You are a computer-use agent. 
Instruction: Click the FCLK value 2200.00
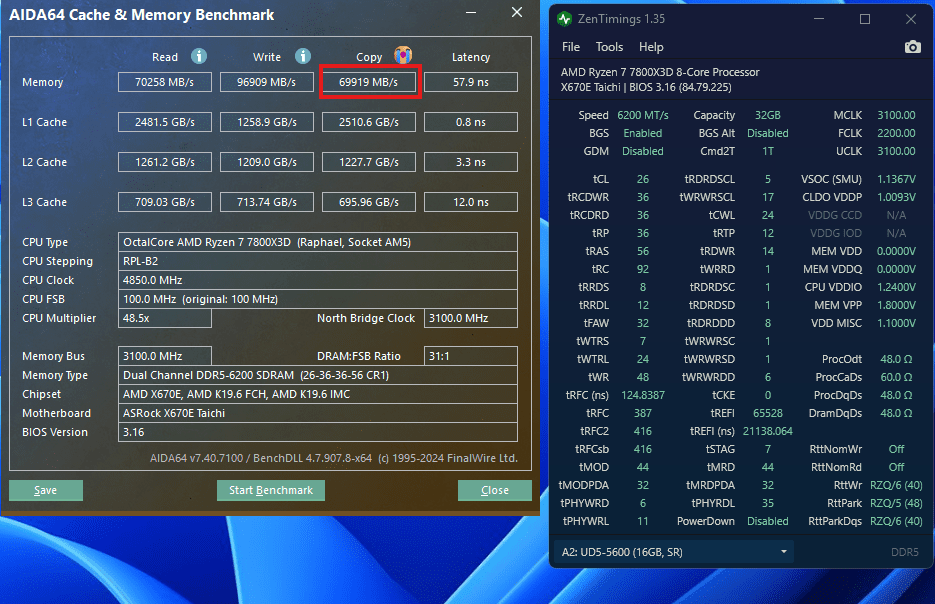point(896,133)
